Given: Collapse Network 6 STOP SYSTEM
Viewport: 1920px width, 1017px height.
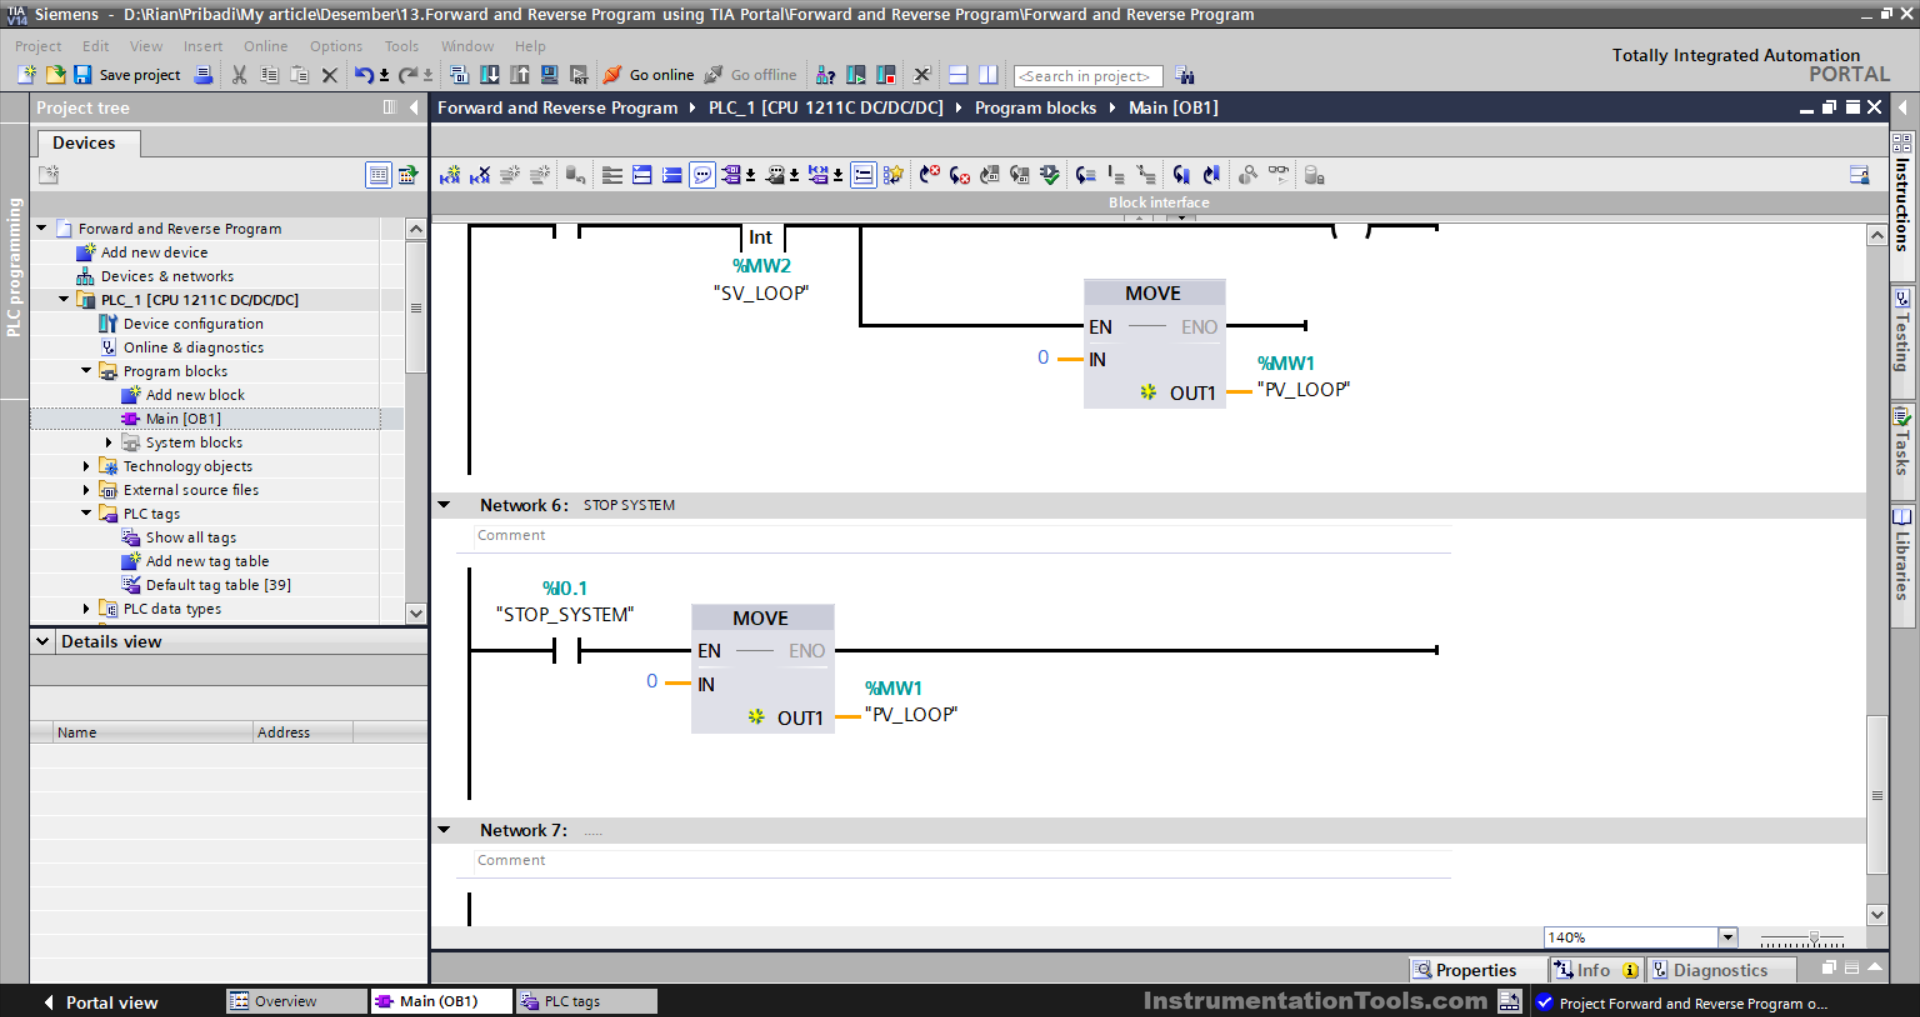Looking at the screenshot, I should pos(444,505).
